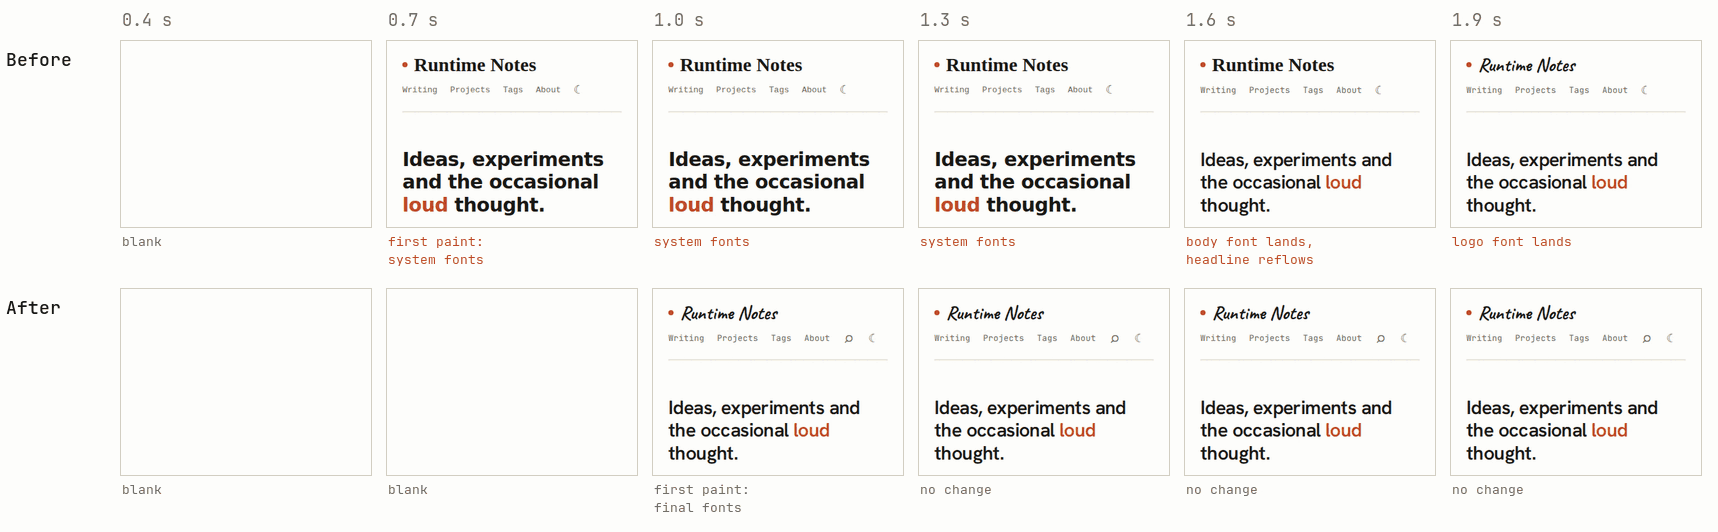Click Runtime Notes logo in Before 1.0 s frame
The height and width of the screenshot is (532, 1718).
741,65
